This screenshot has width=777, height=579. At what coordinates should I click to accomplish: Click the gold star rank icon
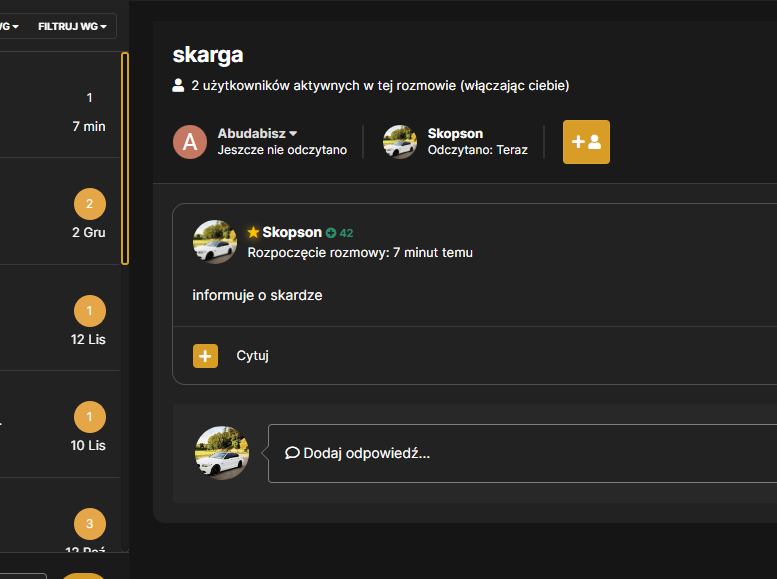[253, 232]
